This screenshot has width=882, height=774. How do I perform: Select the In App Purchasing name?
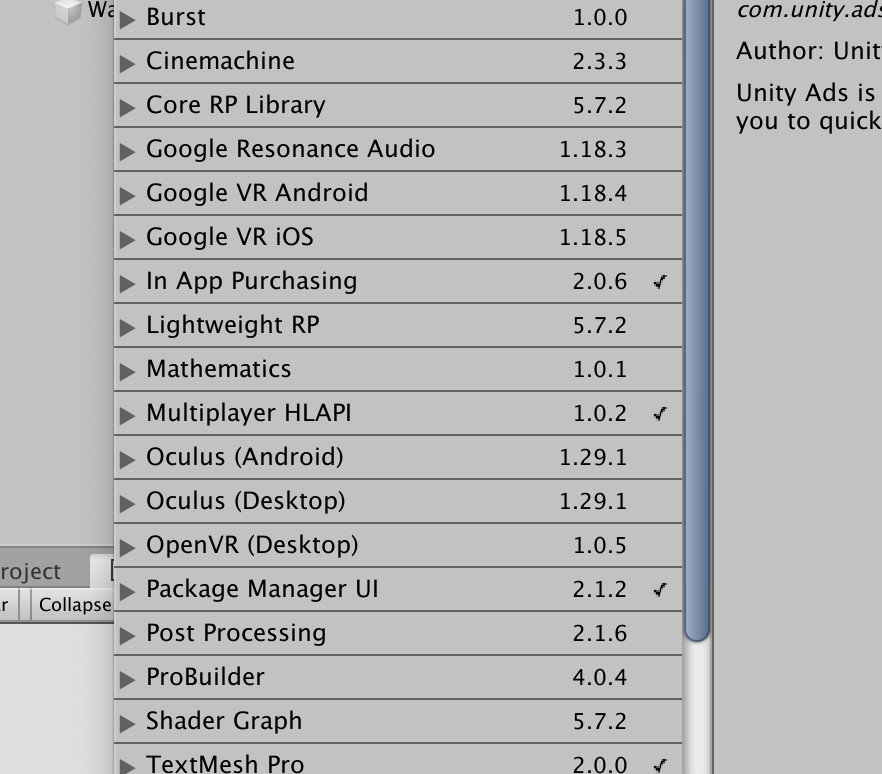click(x=251, y=281)
